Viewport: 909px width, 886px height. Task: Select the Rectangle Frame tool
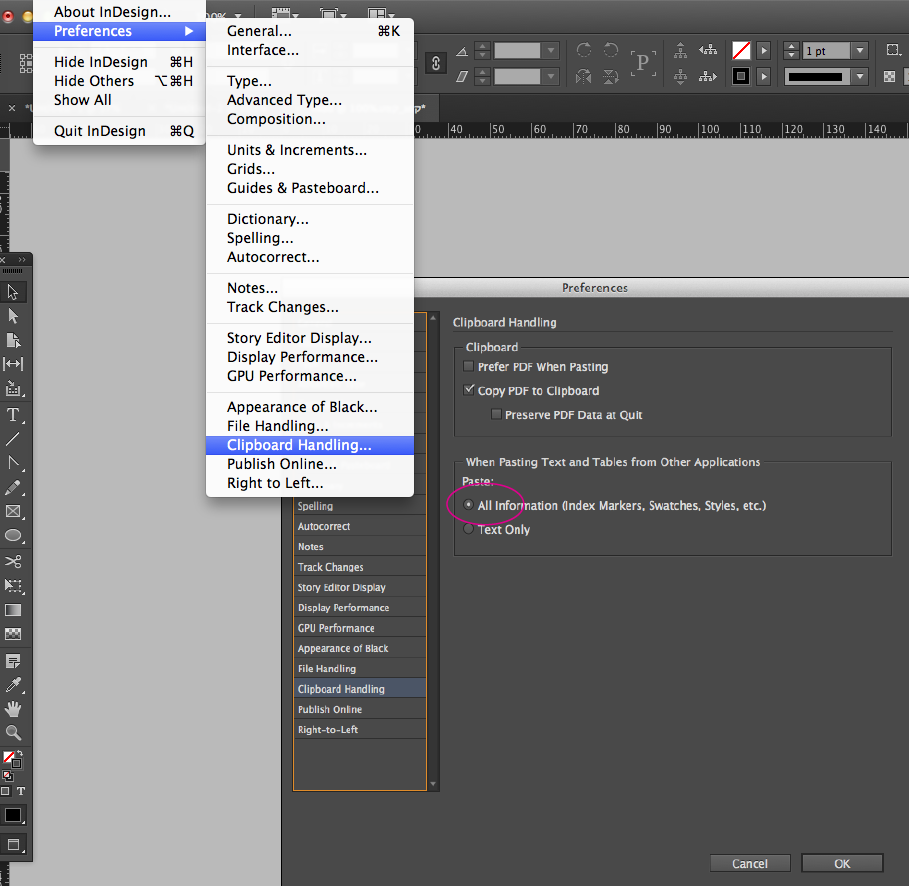(x=13, y=511)
